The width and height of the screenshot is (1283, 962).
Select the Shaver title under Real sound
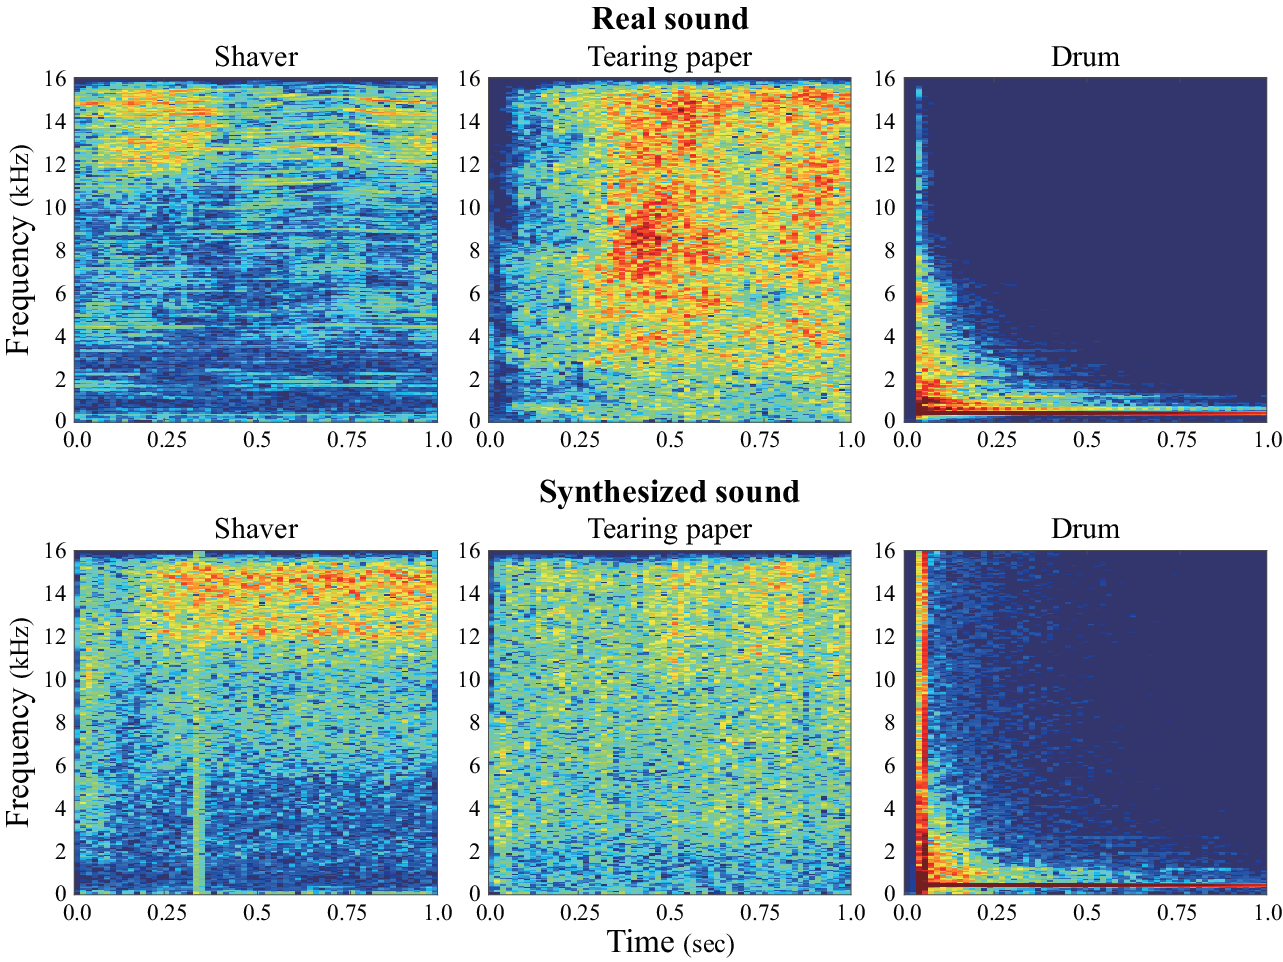pos(256,57)
